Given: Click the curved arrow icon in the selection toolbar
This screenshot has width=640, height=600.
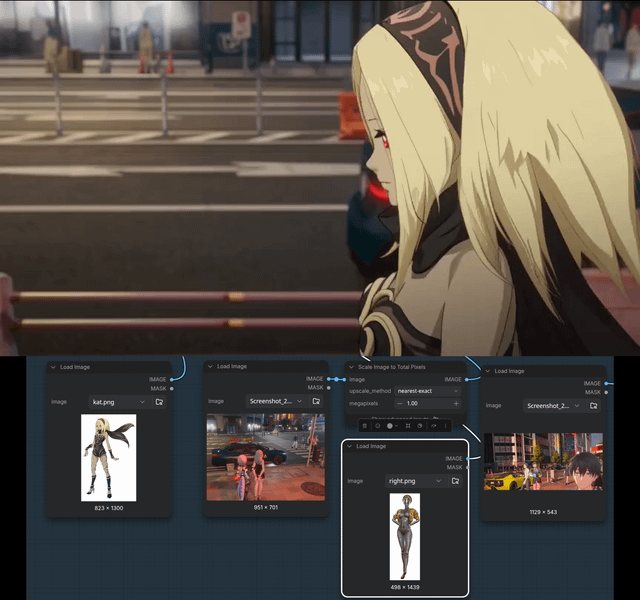Looking at the screenshot, I should pos(433,426).
